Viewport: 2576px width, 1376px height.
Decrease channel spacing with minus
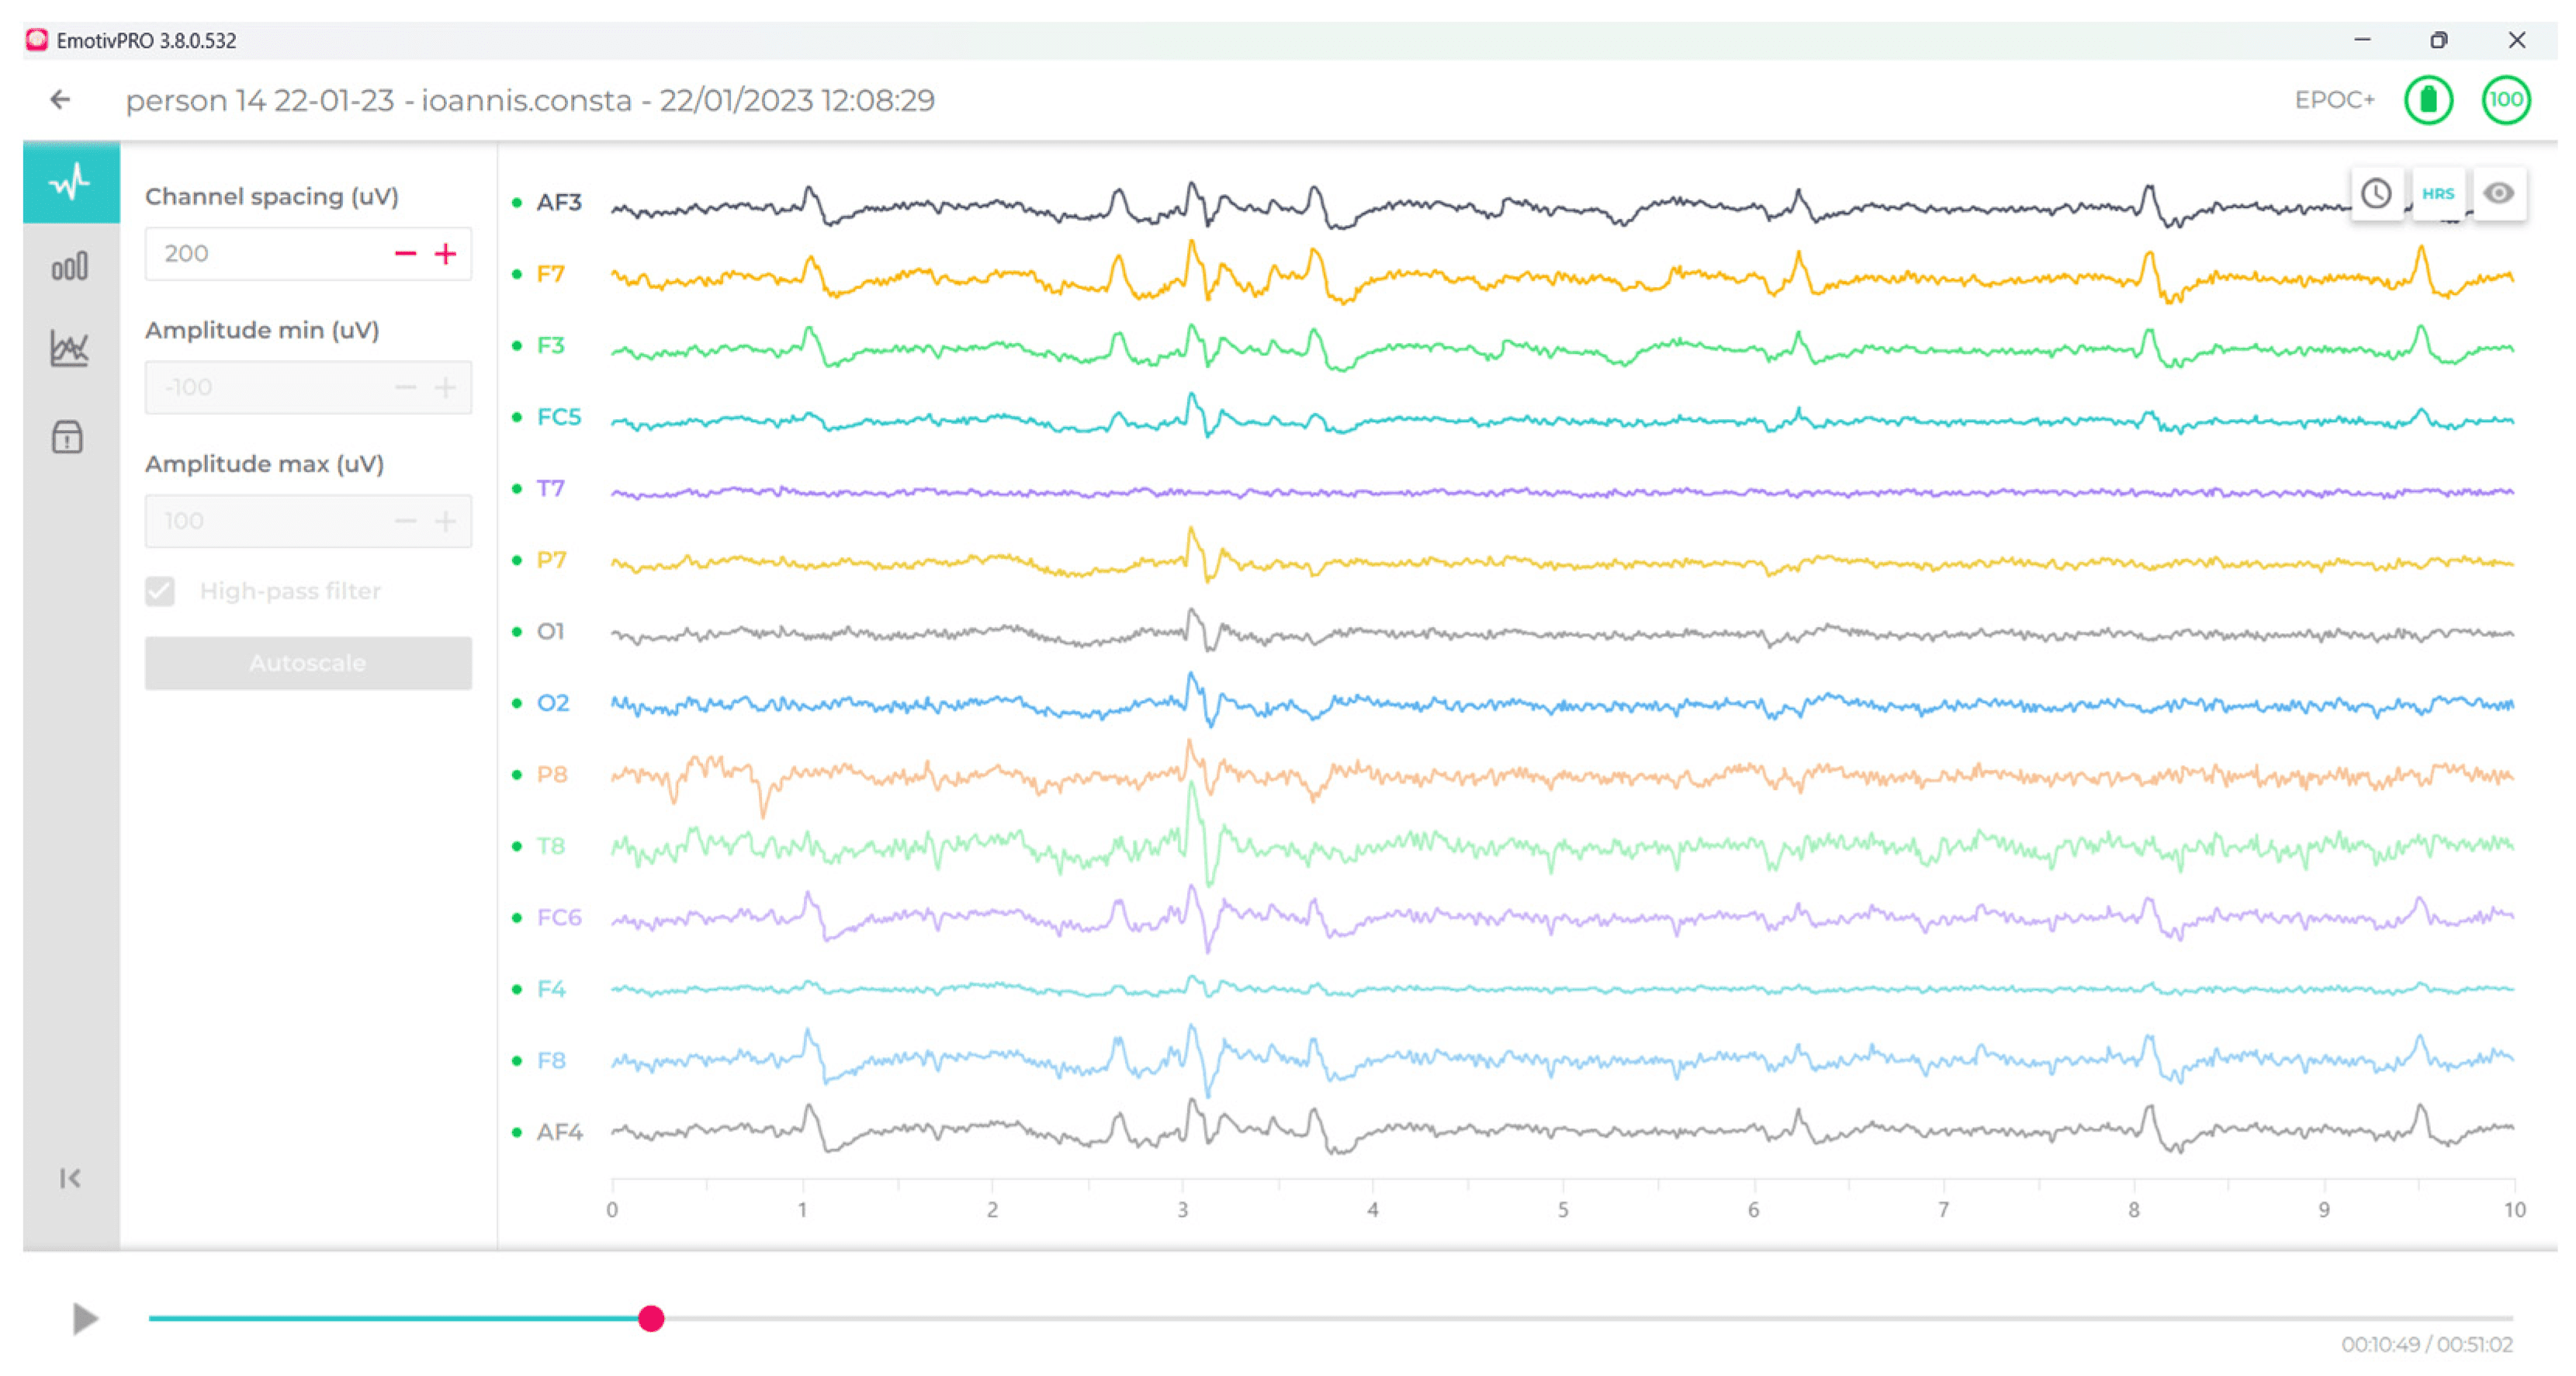click(x=405, y=254)
